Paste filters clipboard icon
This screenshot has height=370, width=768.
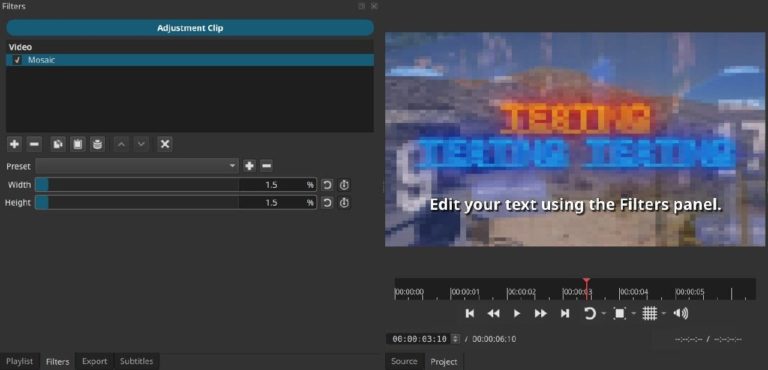pos(77,144)
